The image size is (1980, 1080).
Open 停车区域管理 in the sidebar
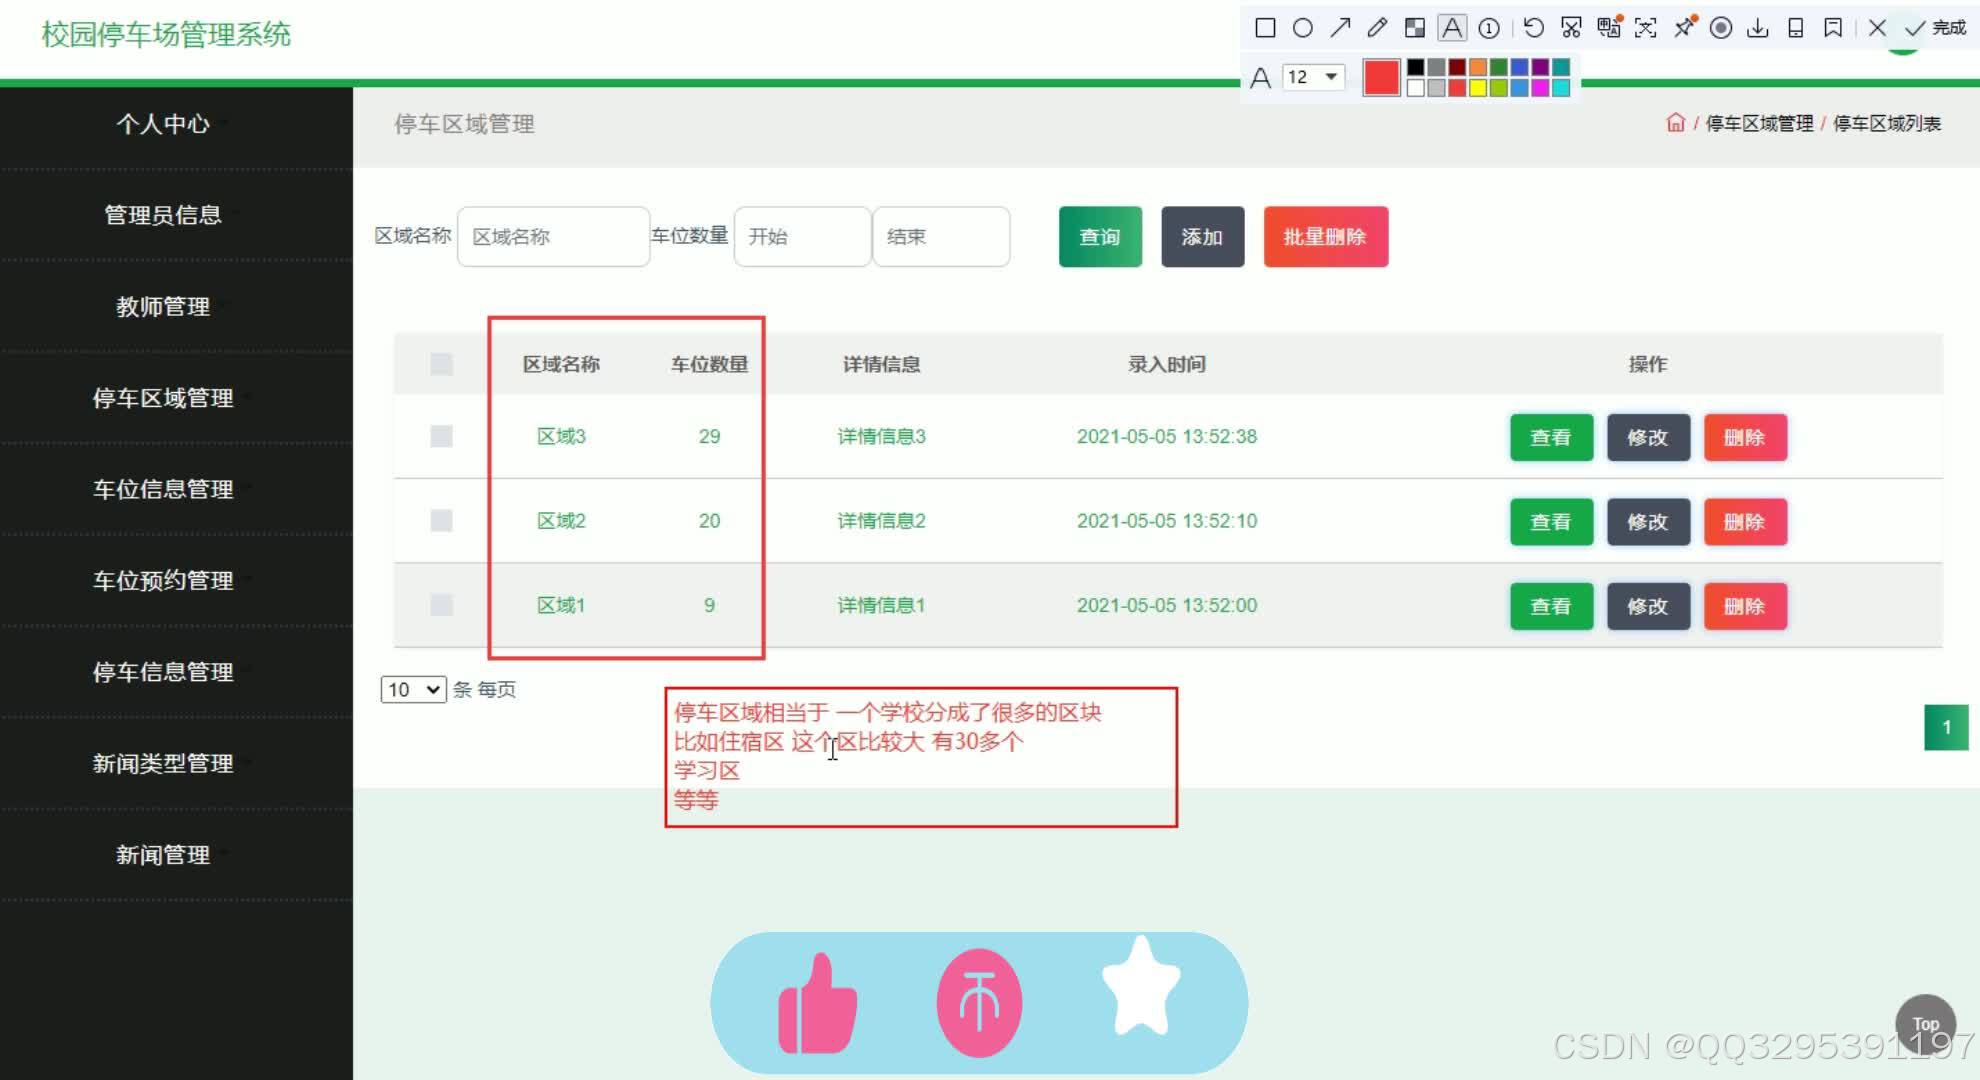[x=163, y=398]
